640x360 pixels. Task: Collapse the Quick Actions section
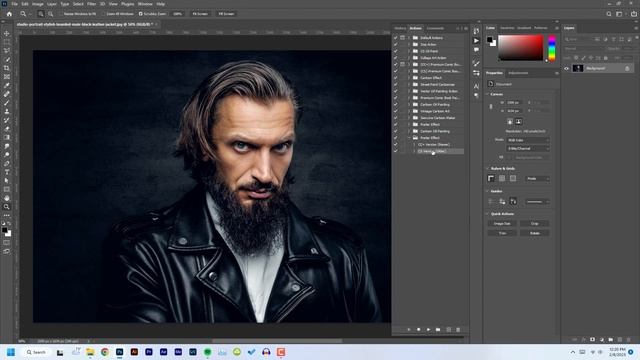487,214
